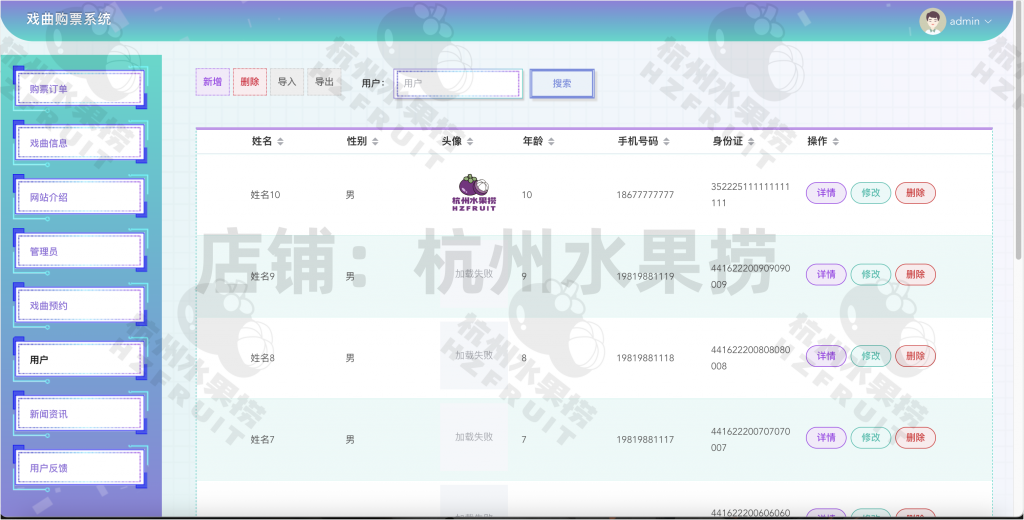This screenshot has width=1024, height=520.
Task: Open 新闻资讯 in the sidebar
Action: click(x=79, y=414)
